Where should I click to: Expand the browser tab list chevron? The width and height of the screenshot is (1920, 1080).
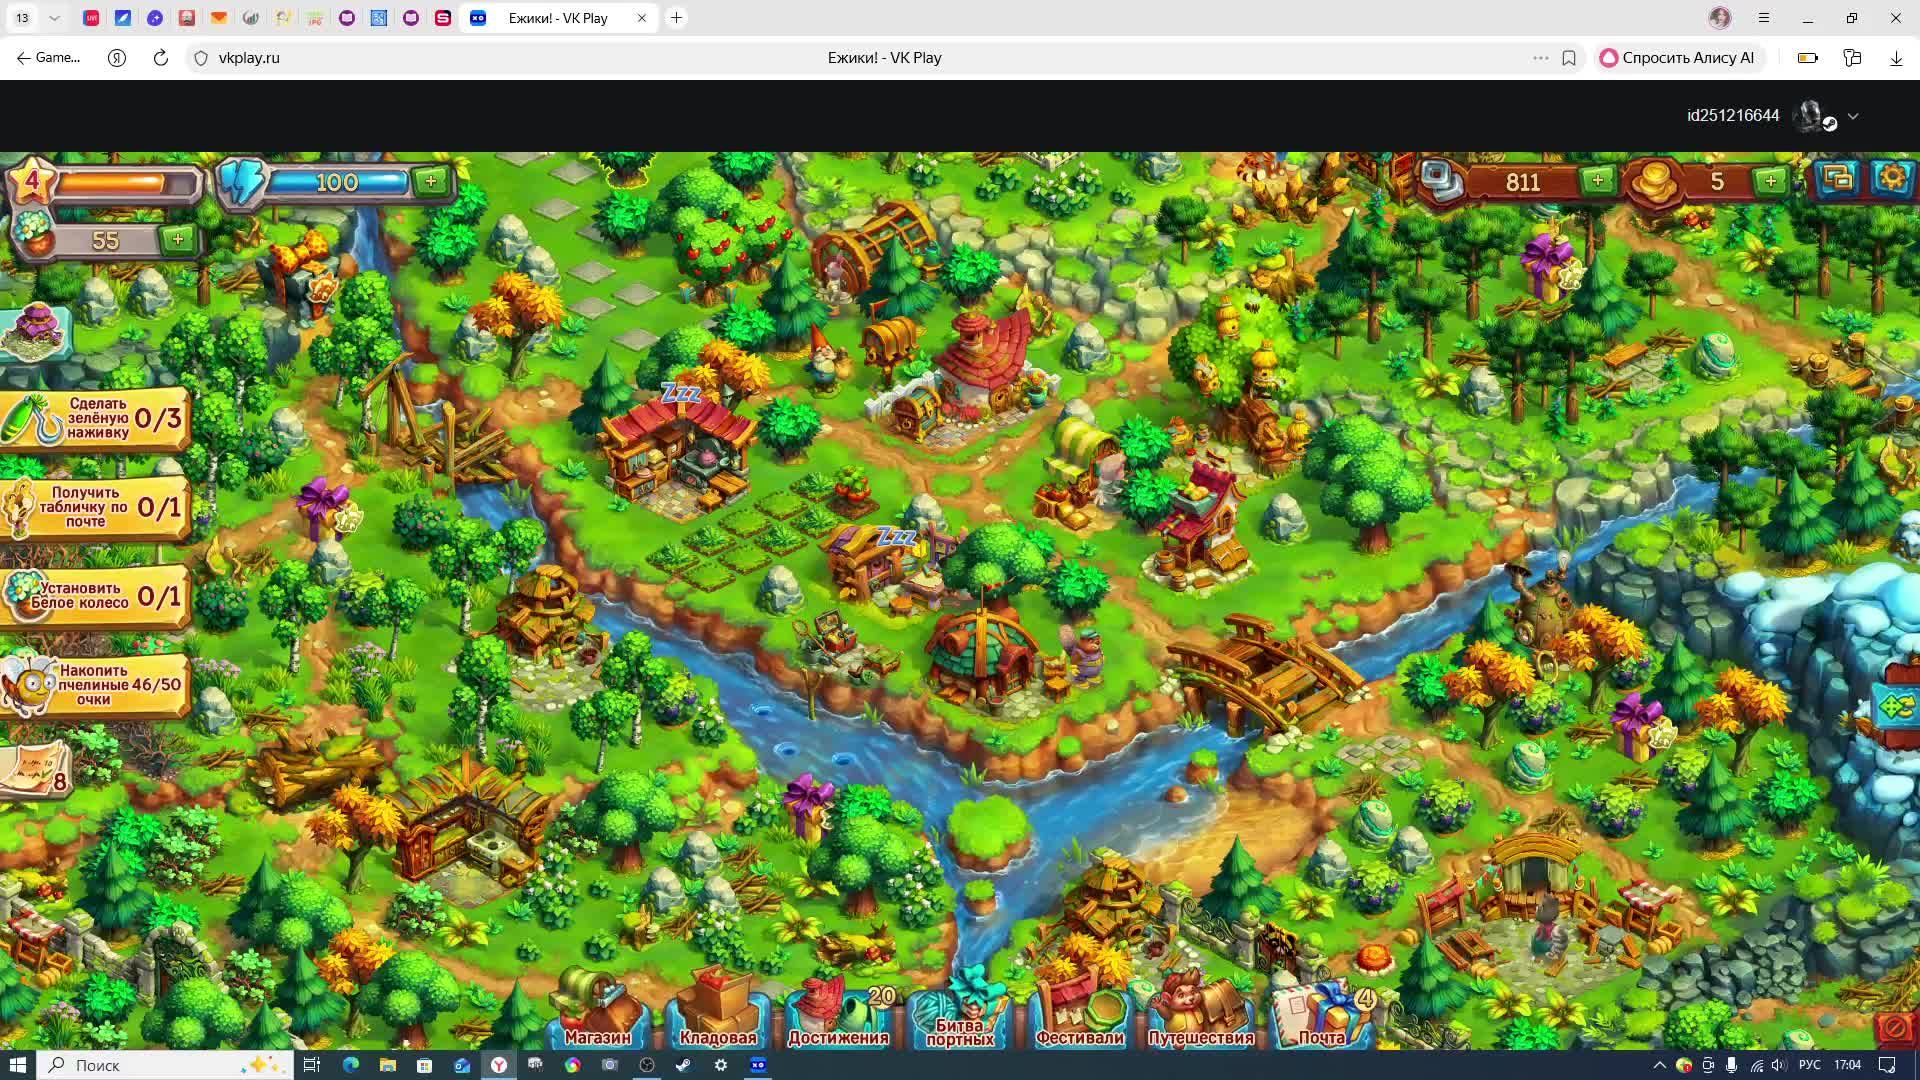54,18
